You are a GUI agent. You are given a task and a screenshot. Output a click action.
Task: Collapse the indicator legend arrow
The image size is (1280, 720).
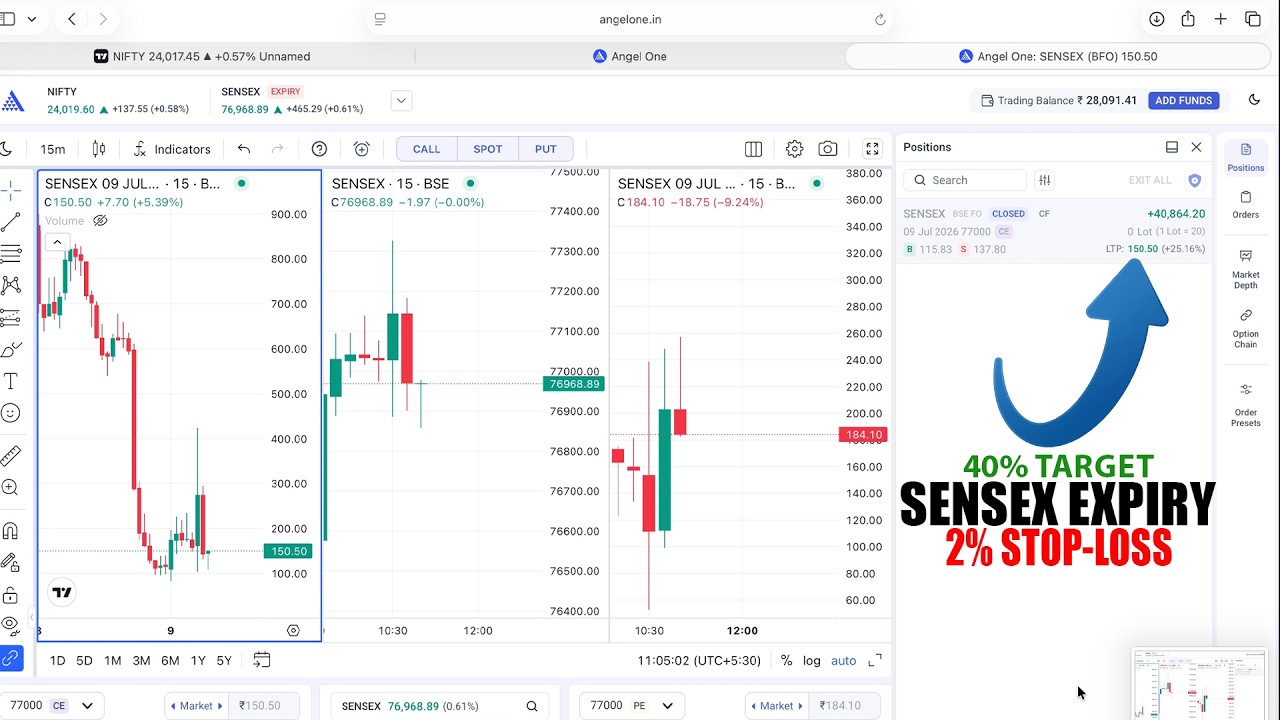(x=57, y=242)
